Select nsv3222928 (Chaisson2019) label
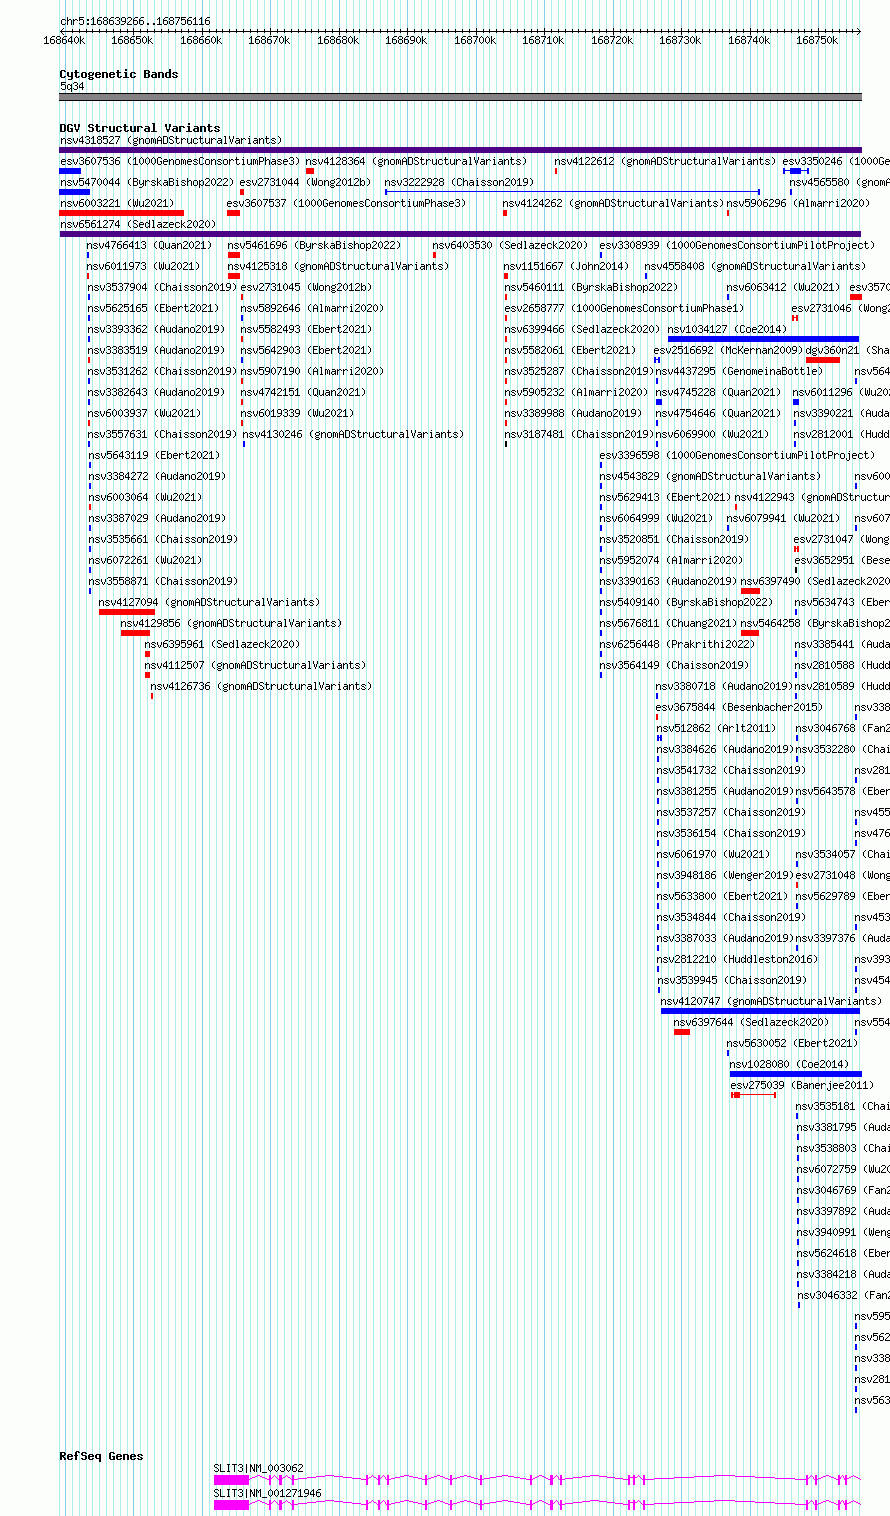The height and width of the screenshot is (1516, 890). point(460,182)
